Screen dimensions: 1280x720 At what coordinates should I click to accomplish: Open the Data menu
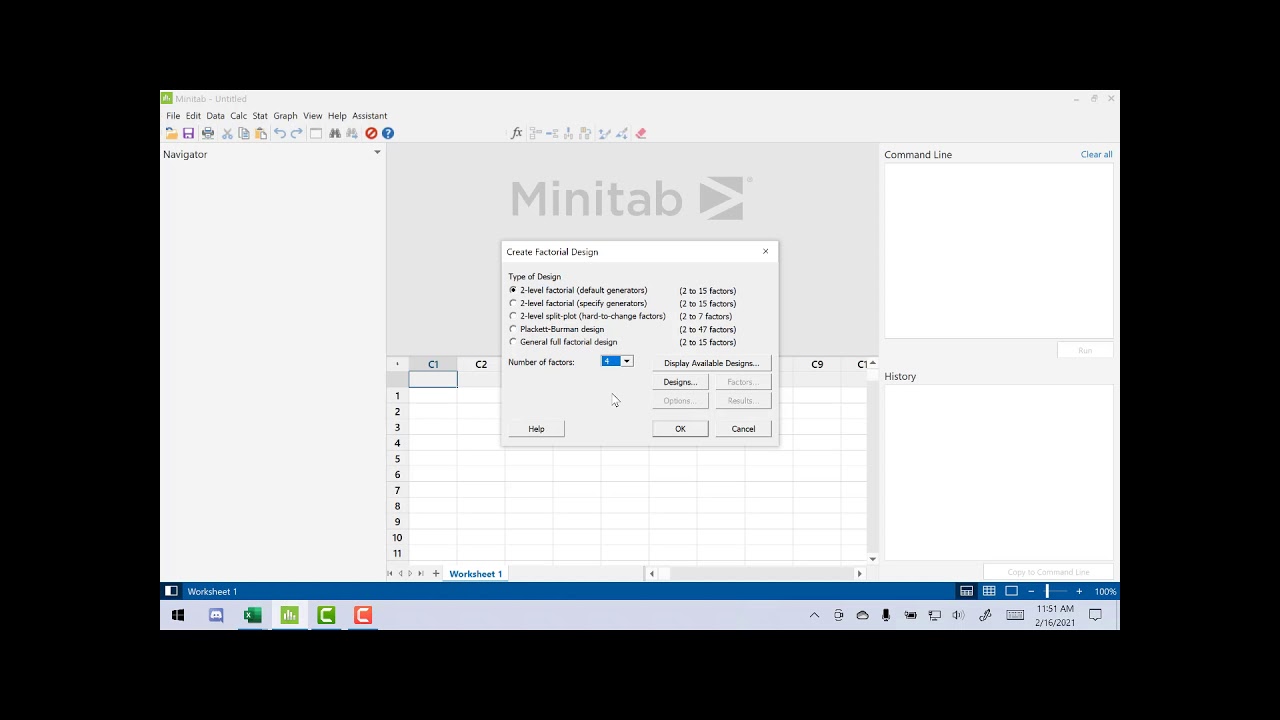[x=215, y=116]
